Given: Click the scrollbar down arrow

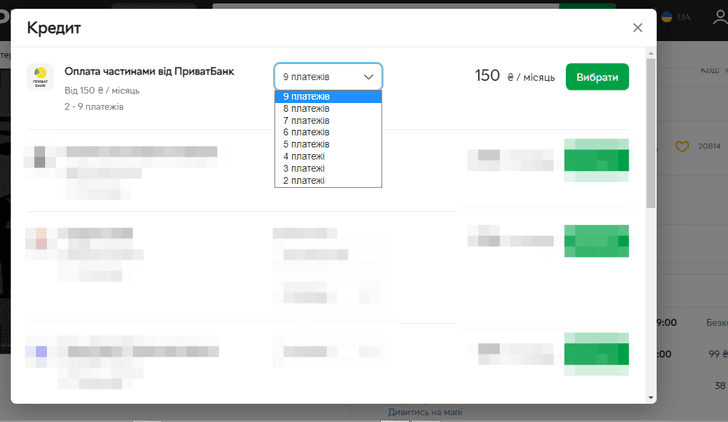Looking at the screenshot, I should click(650, 397).
